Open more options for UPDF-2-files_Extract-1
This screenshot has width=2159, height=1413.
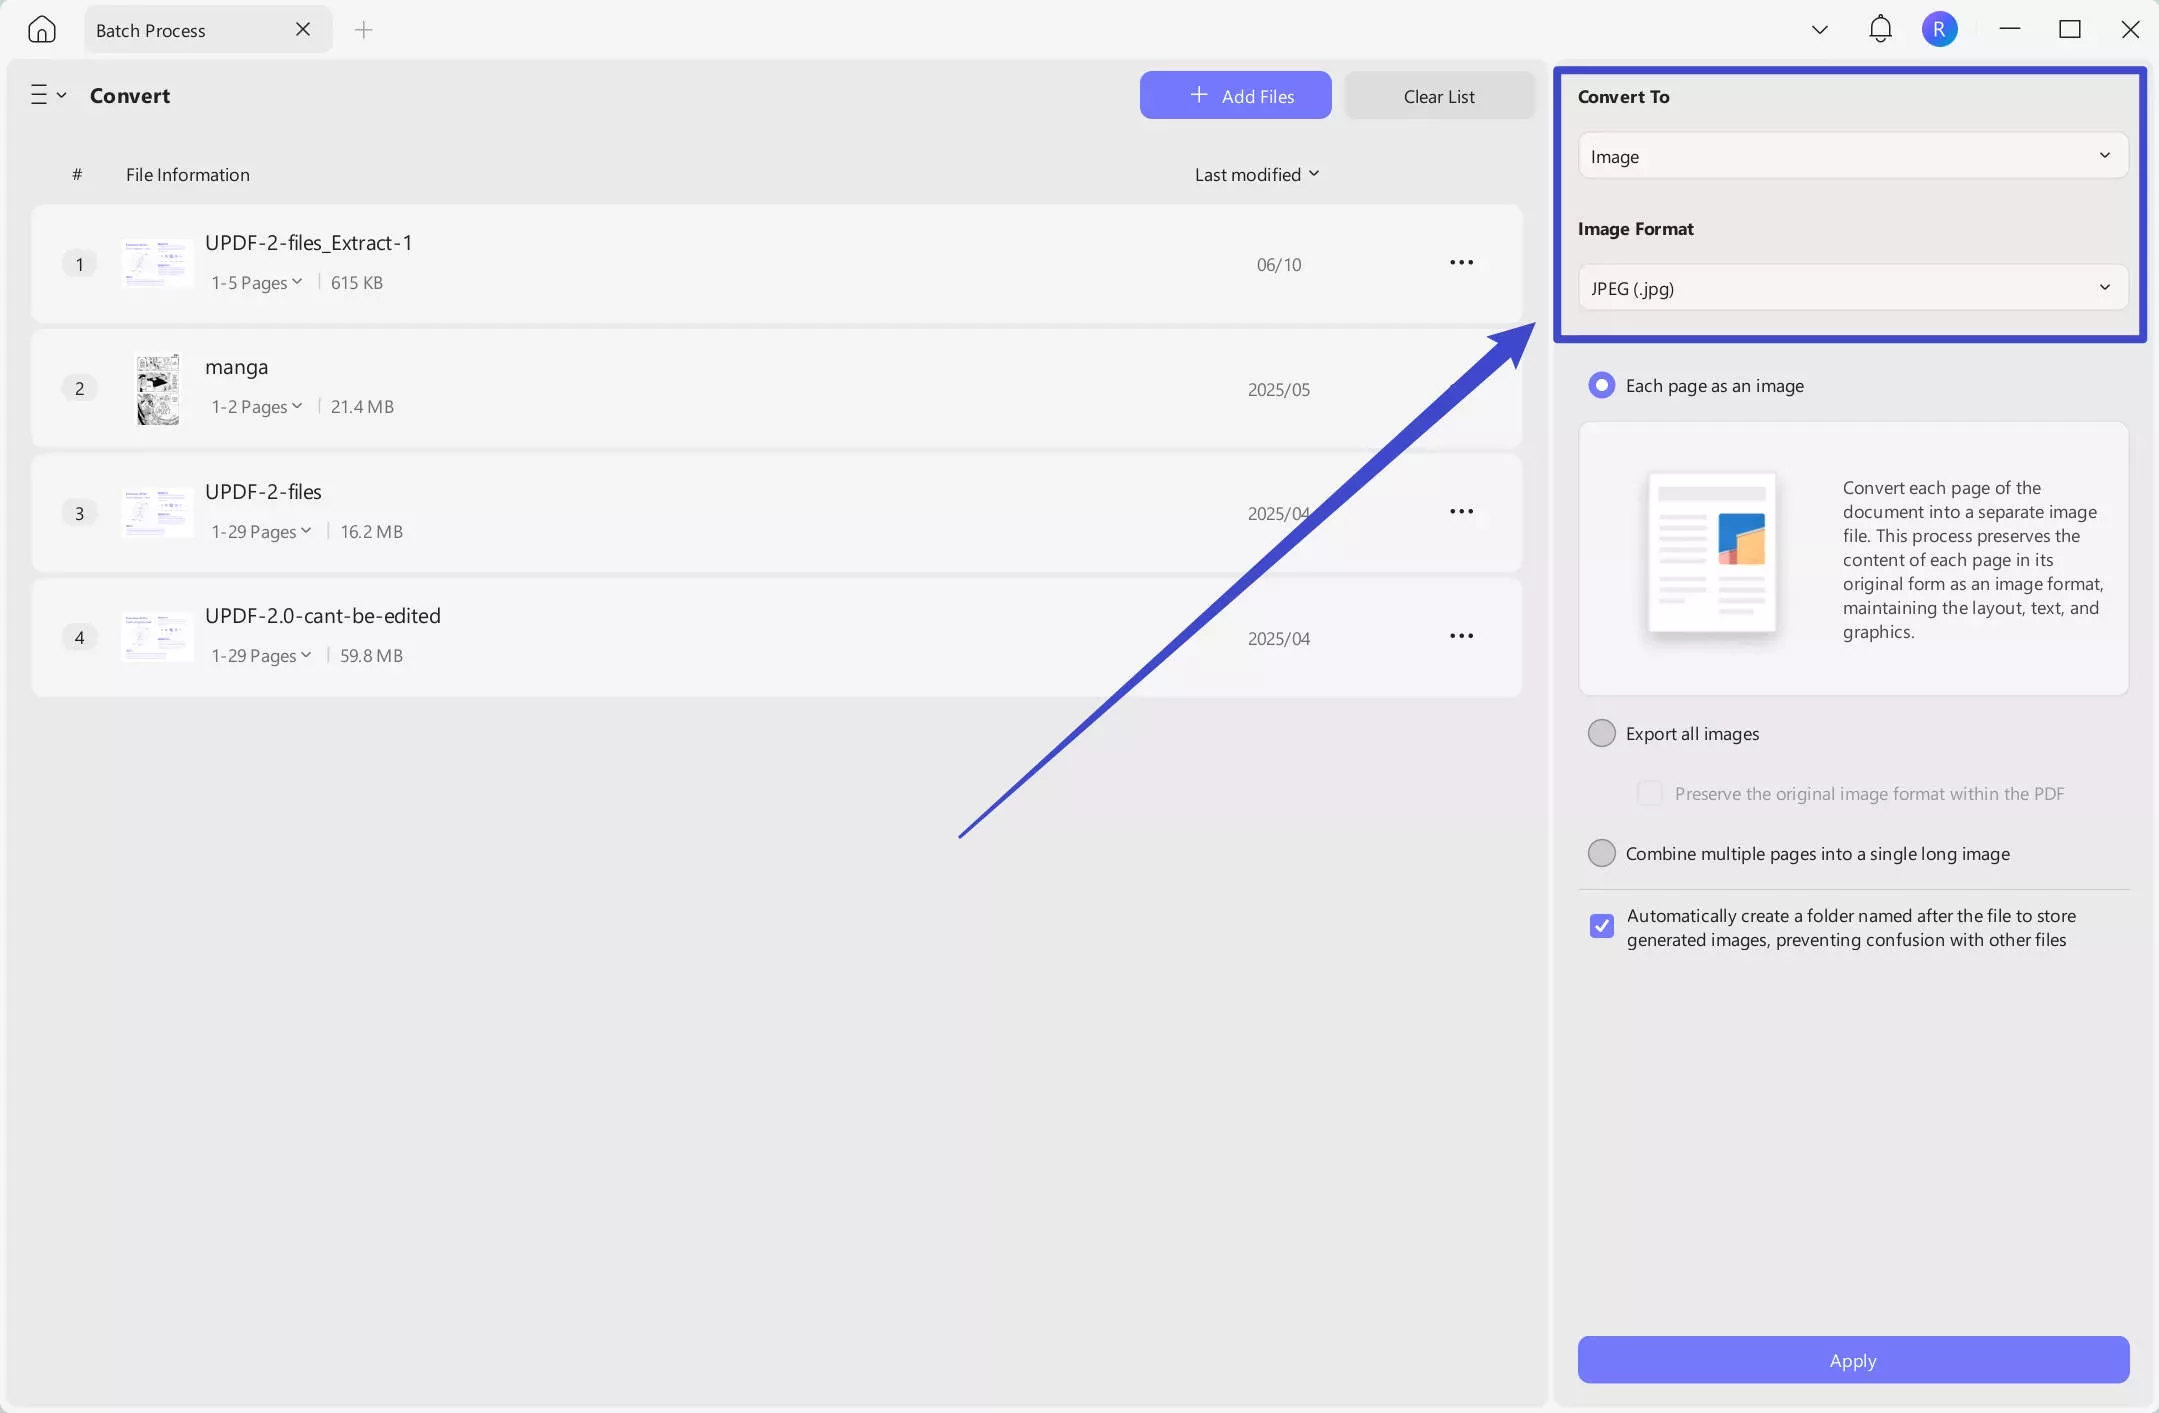pos(1461,263)
